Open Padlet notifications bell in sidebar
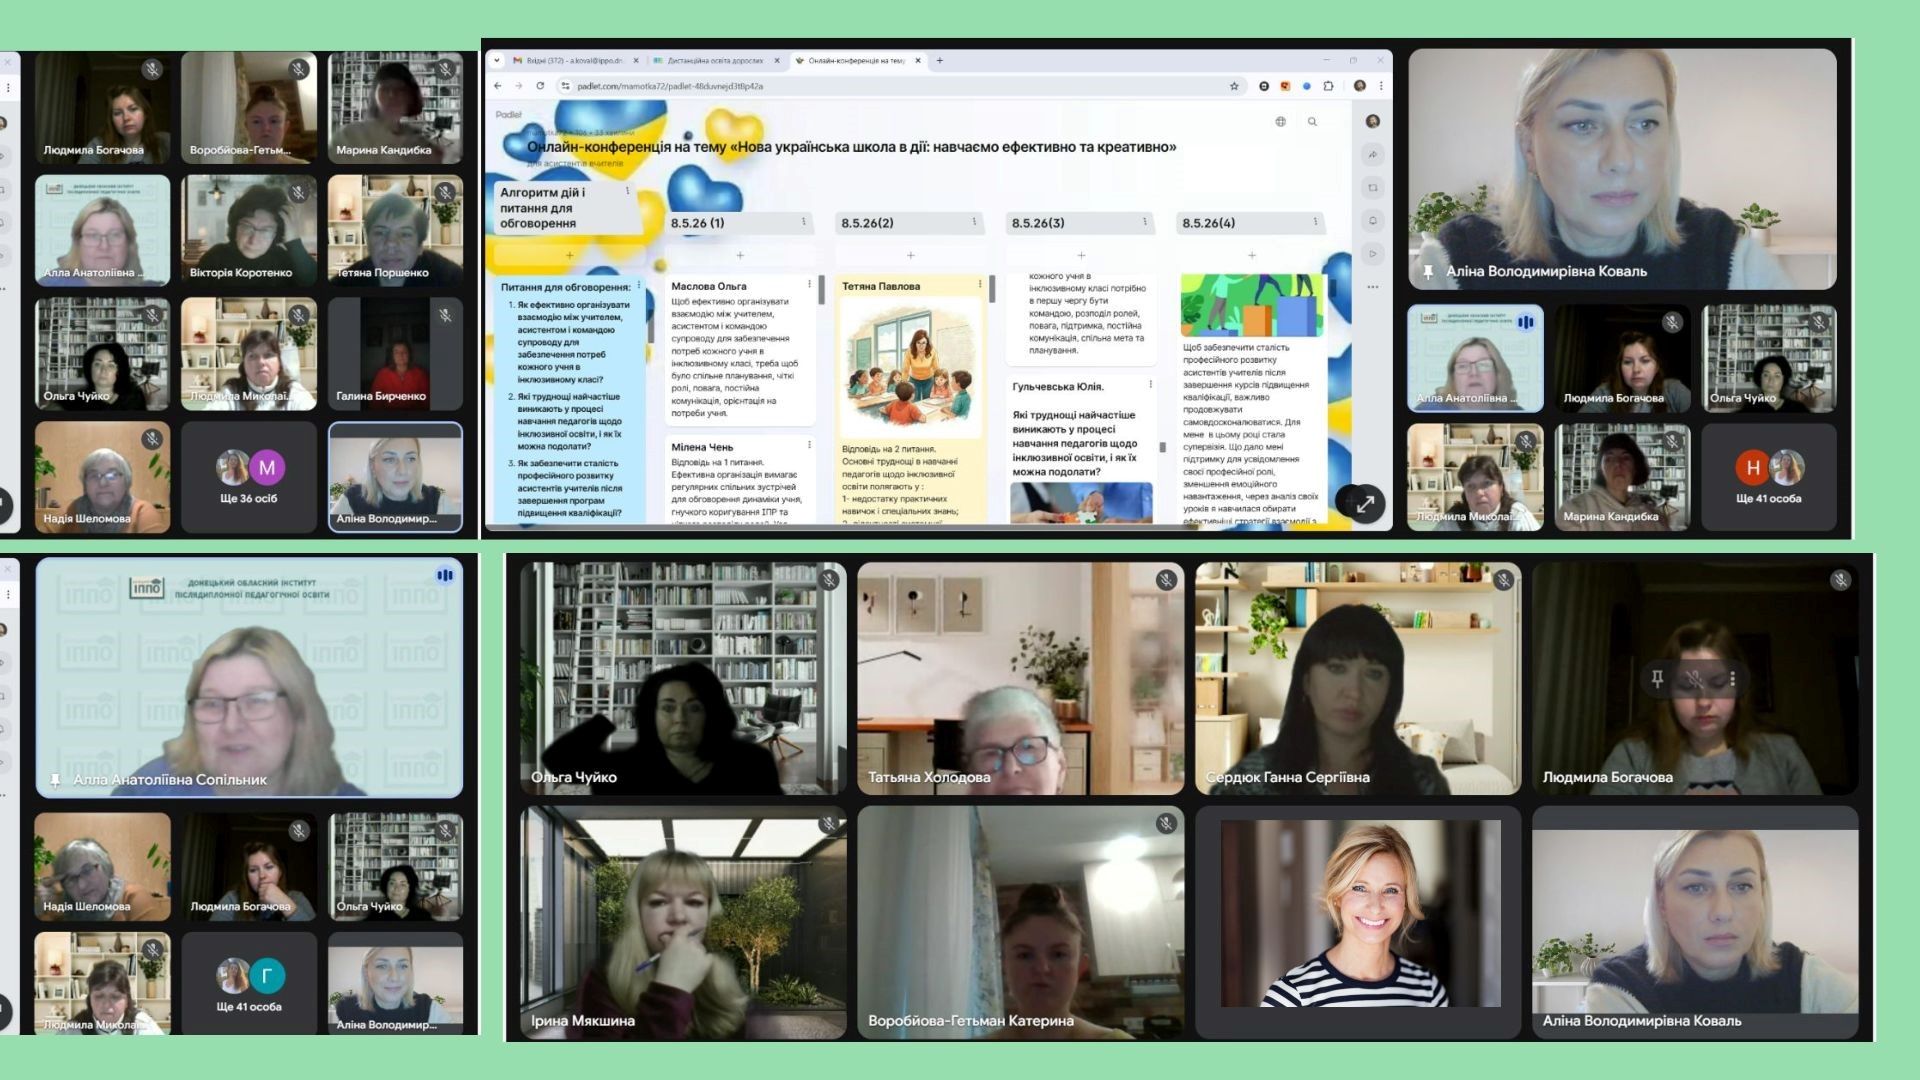This screenshot has height=1080, width=1920. coord(1373,220)
